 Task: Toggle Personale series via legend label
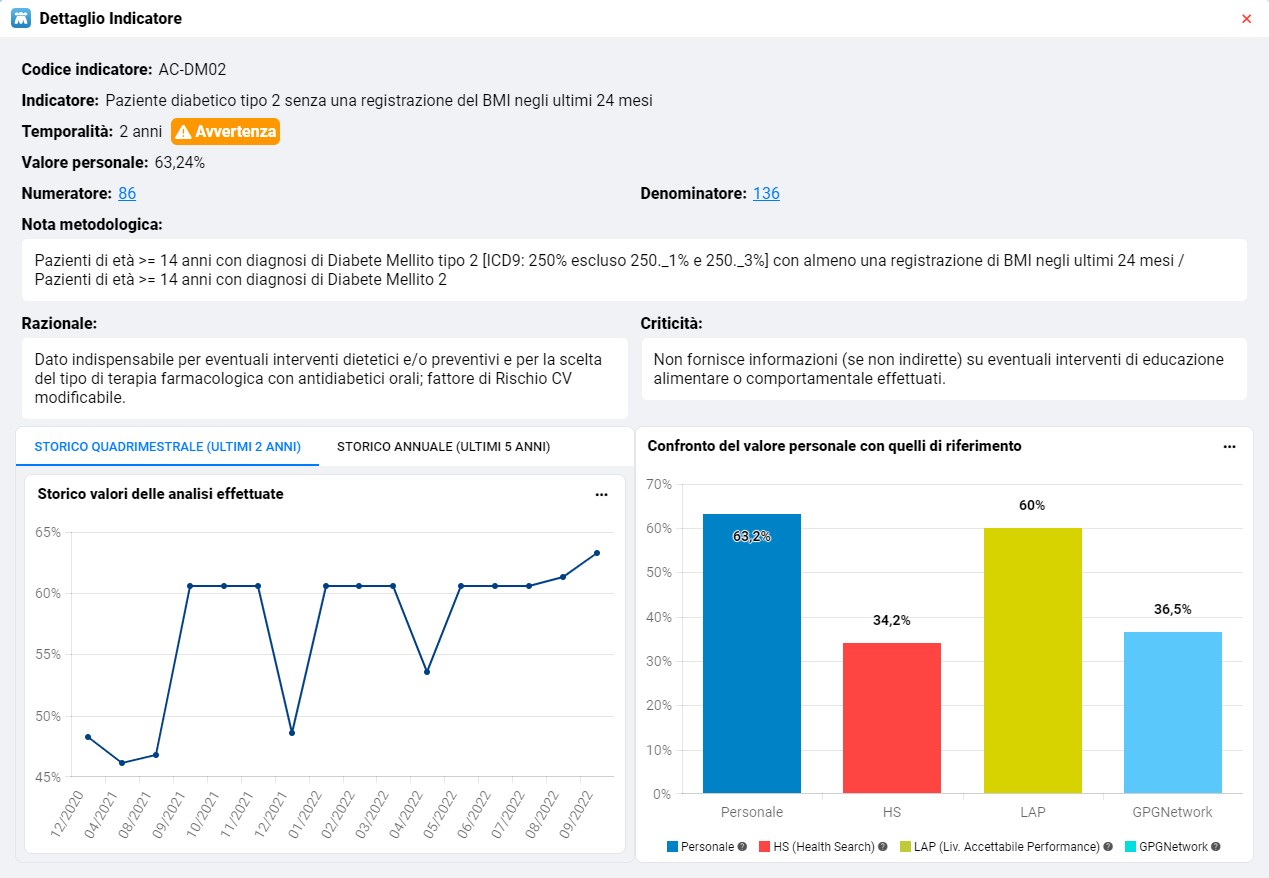[x=707, y=846]
